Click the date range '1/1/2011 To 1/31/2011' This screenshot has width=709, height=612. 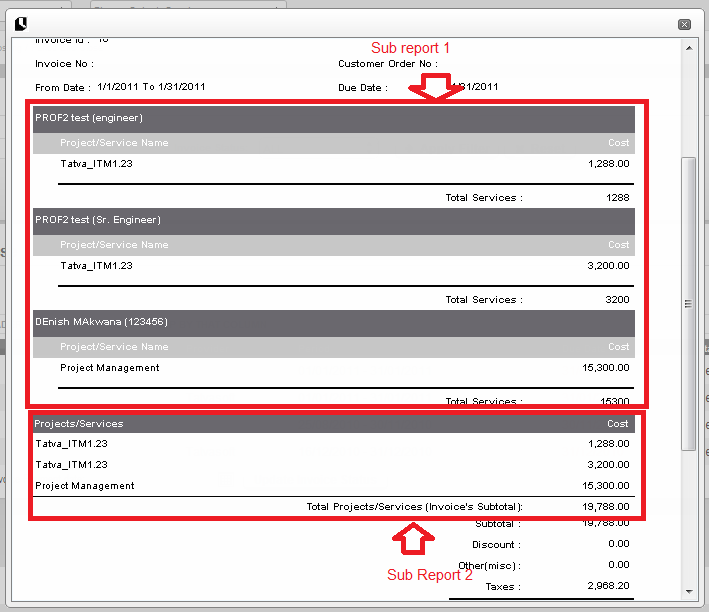pos(151,86)
